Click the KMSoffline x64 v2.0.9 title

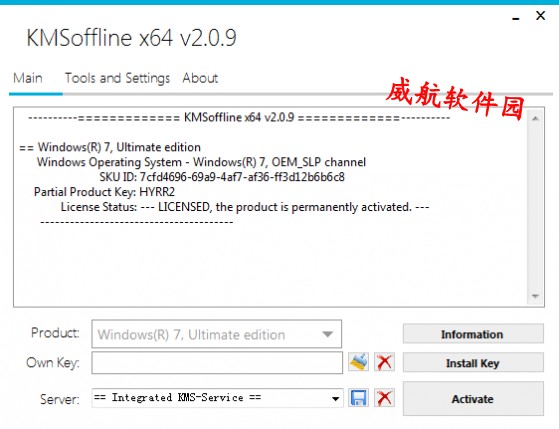[132, 38]
